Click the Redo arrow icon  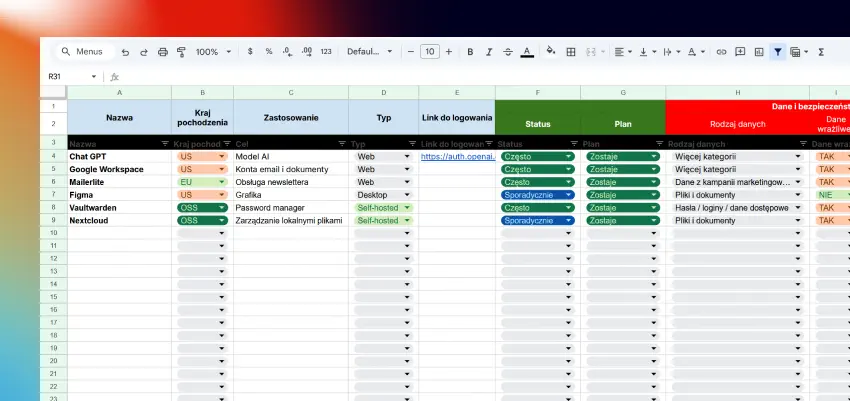(x=144, y=52)
